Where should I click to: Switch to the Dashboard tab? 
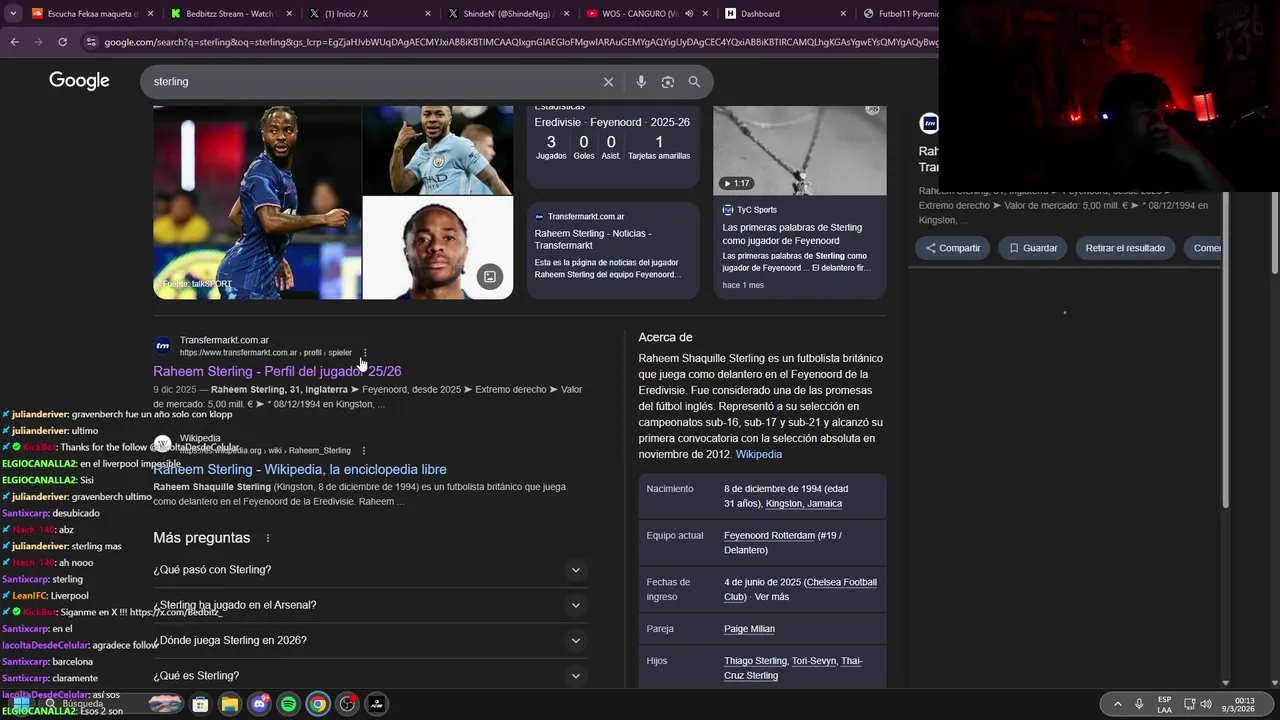783,14
